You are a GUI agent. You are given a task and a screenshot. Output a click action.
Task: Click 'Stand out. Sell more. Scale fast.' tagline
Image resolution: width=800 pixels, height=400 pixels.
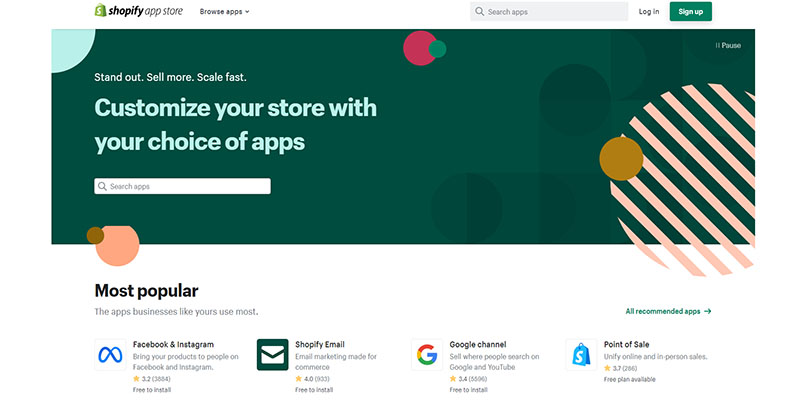click(x=170, y=78)
